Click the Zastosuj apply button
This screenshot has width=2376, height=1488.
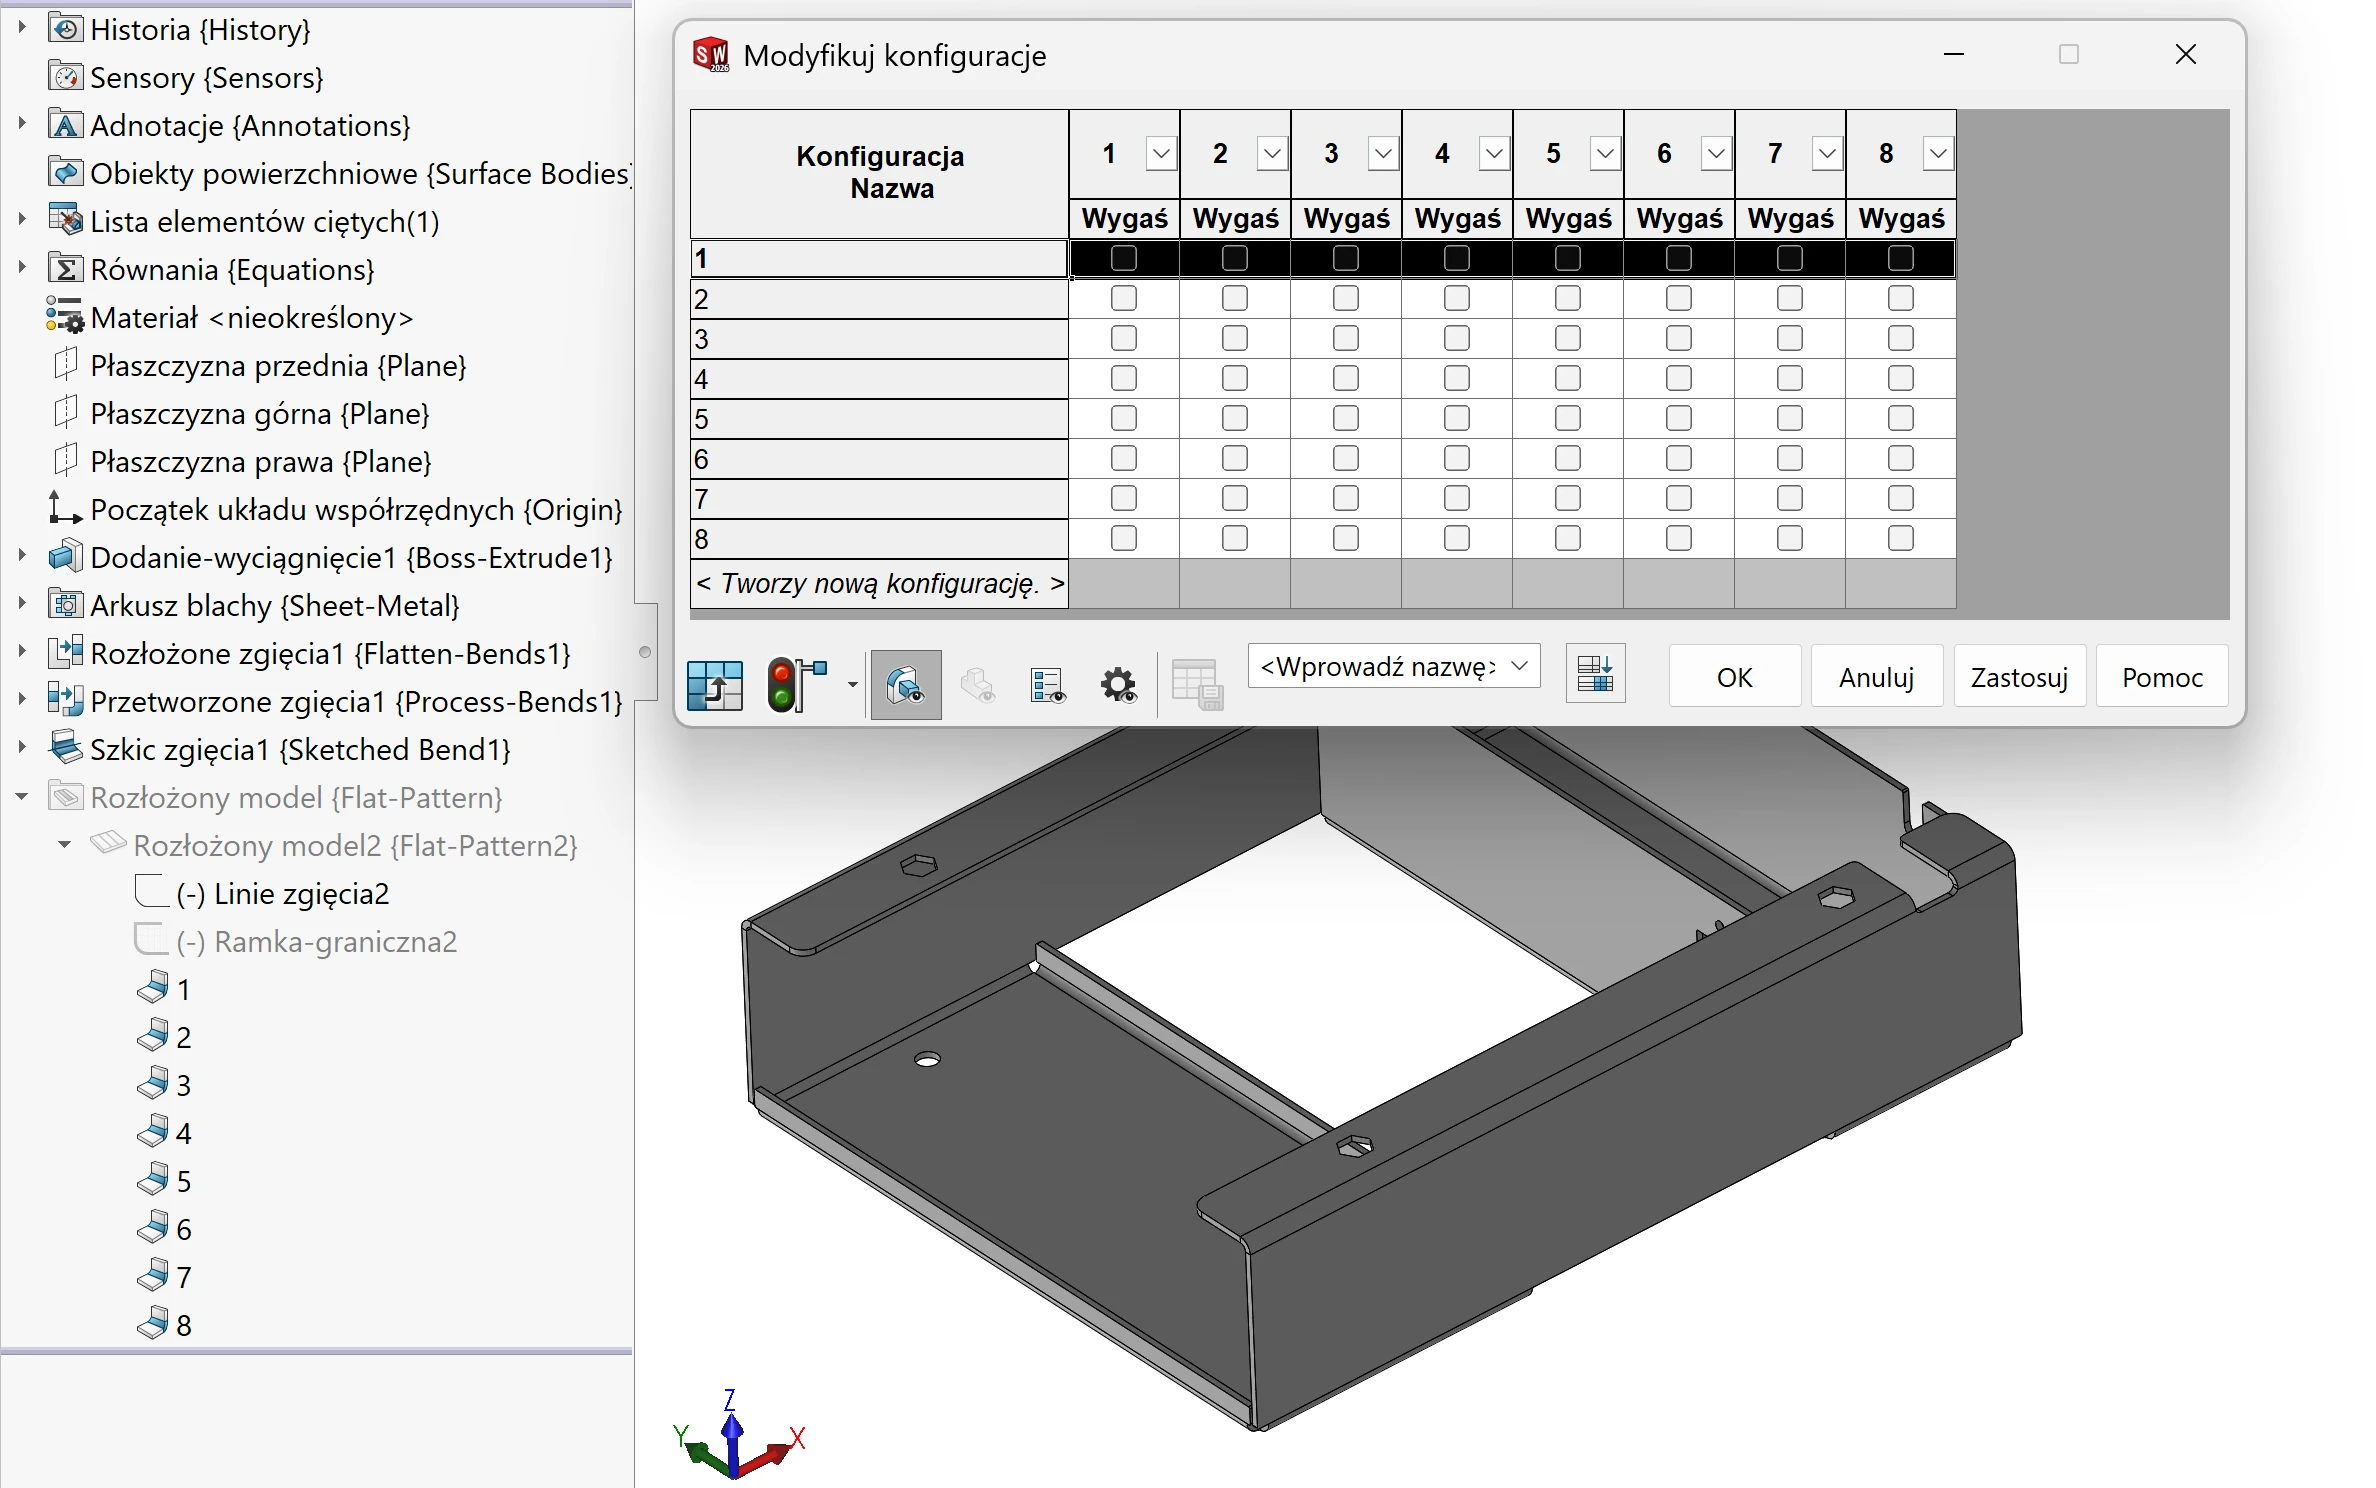(2019, 677)
